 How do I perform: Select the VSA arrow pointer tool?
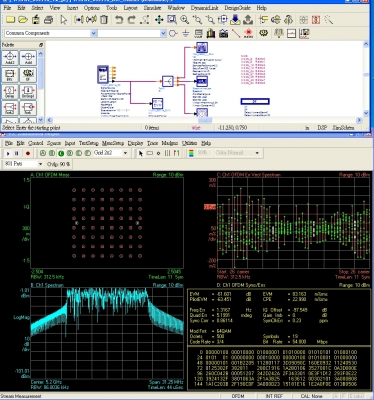(x=141, y=153)
